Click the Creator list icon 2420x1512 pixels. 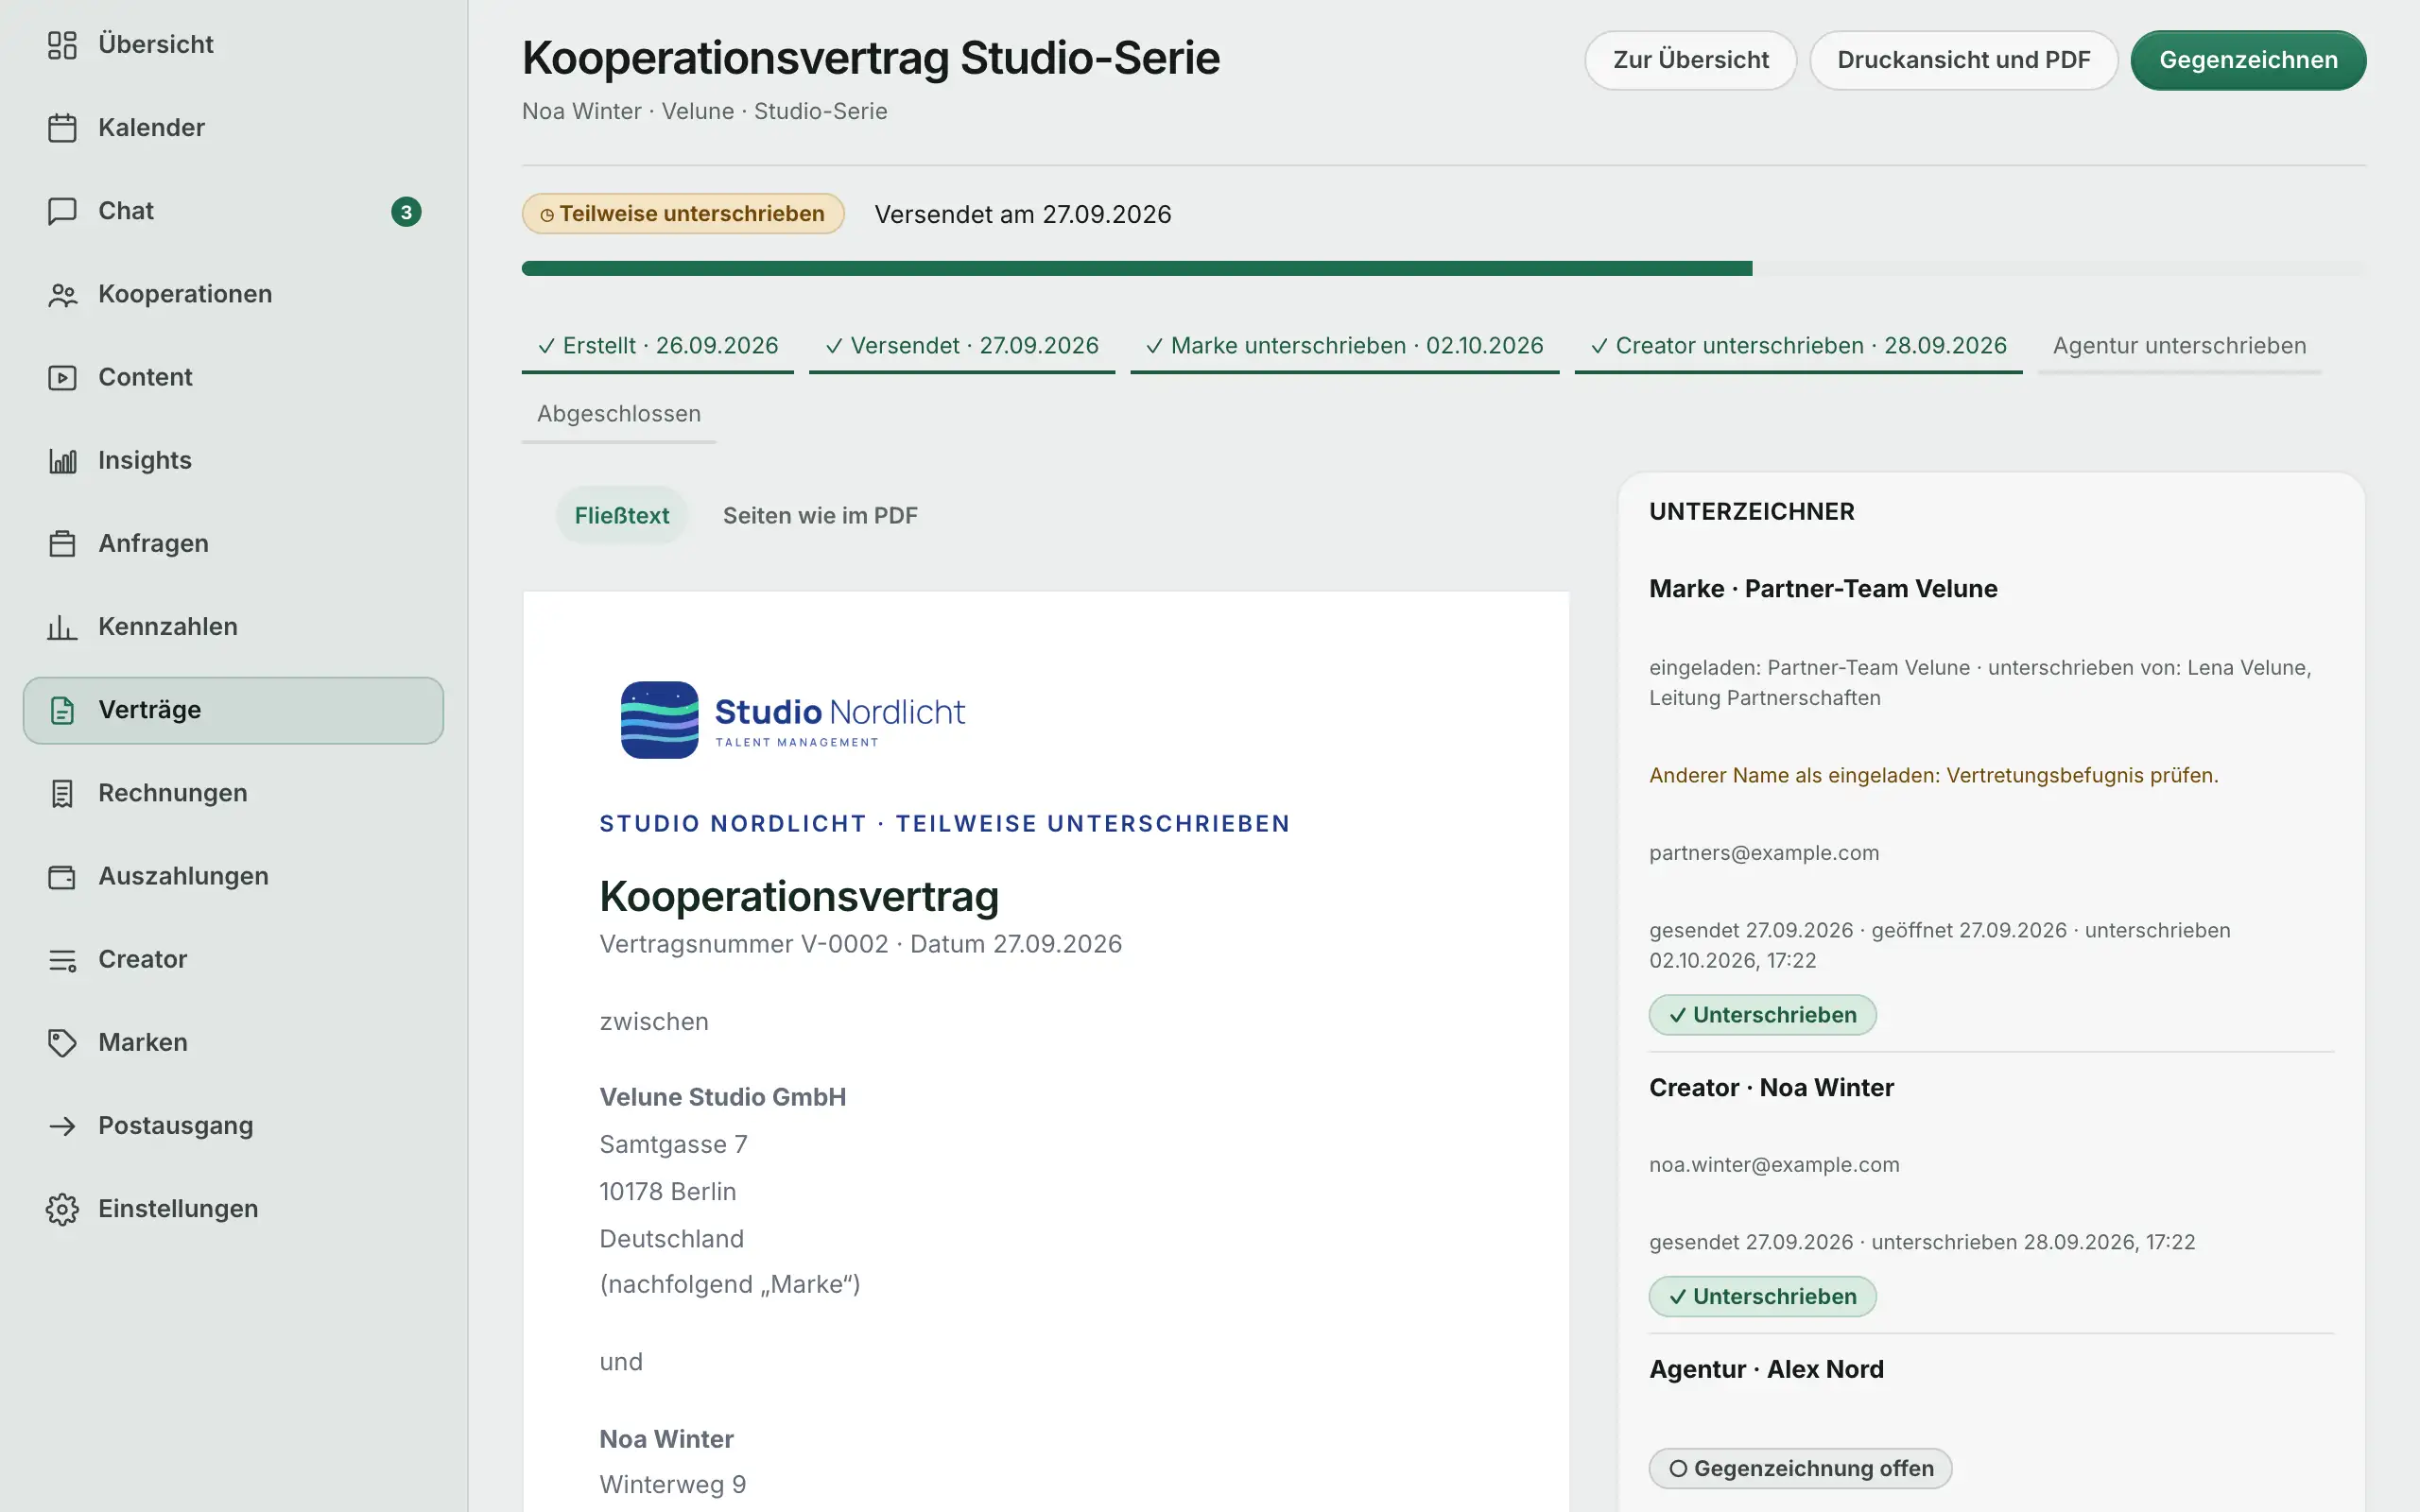[62, 959]
